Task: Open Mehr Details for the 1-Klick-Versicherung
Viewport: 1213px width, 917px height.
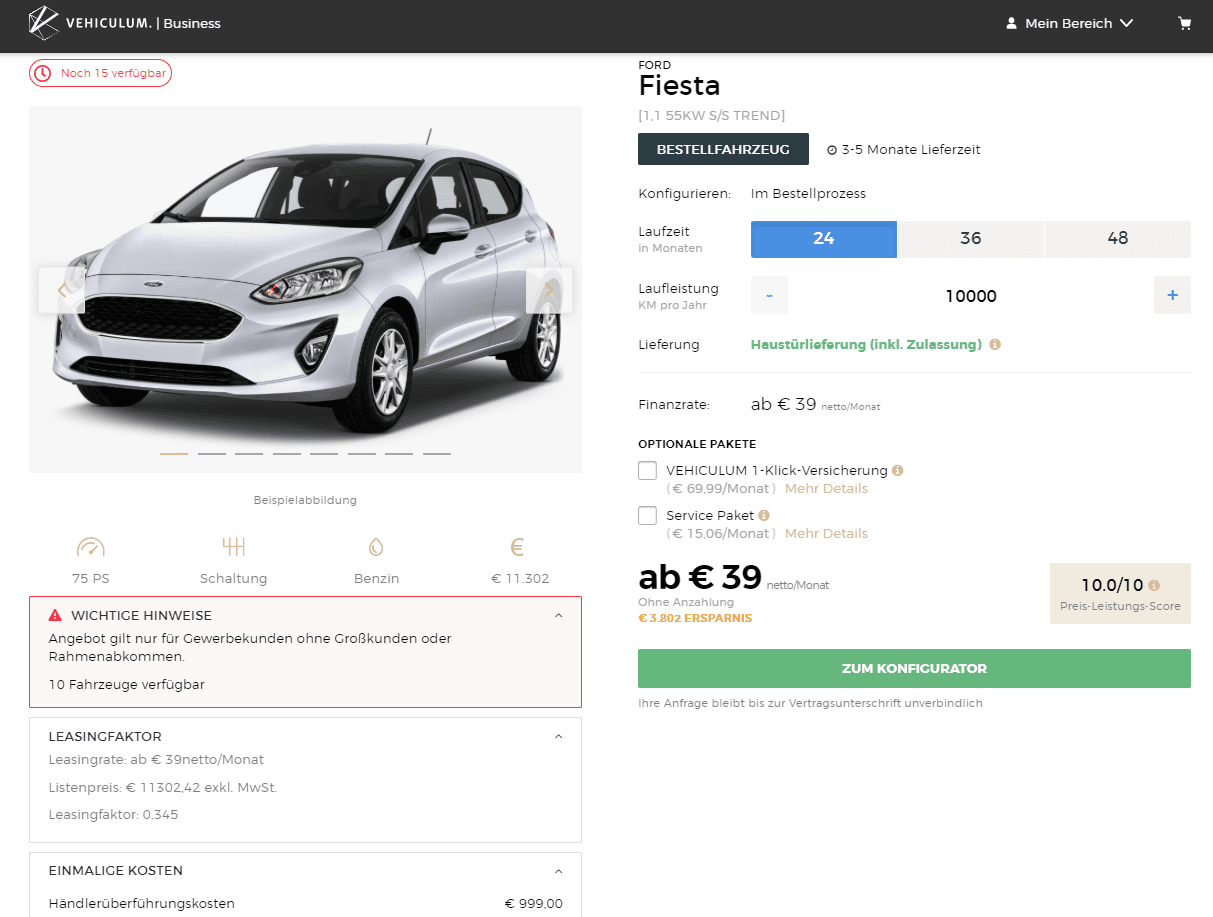Action: coord(826,489)
